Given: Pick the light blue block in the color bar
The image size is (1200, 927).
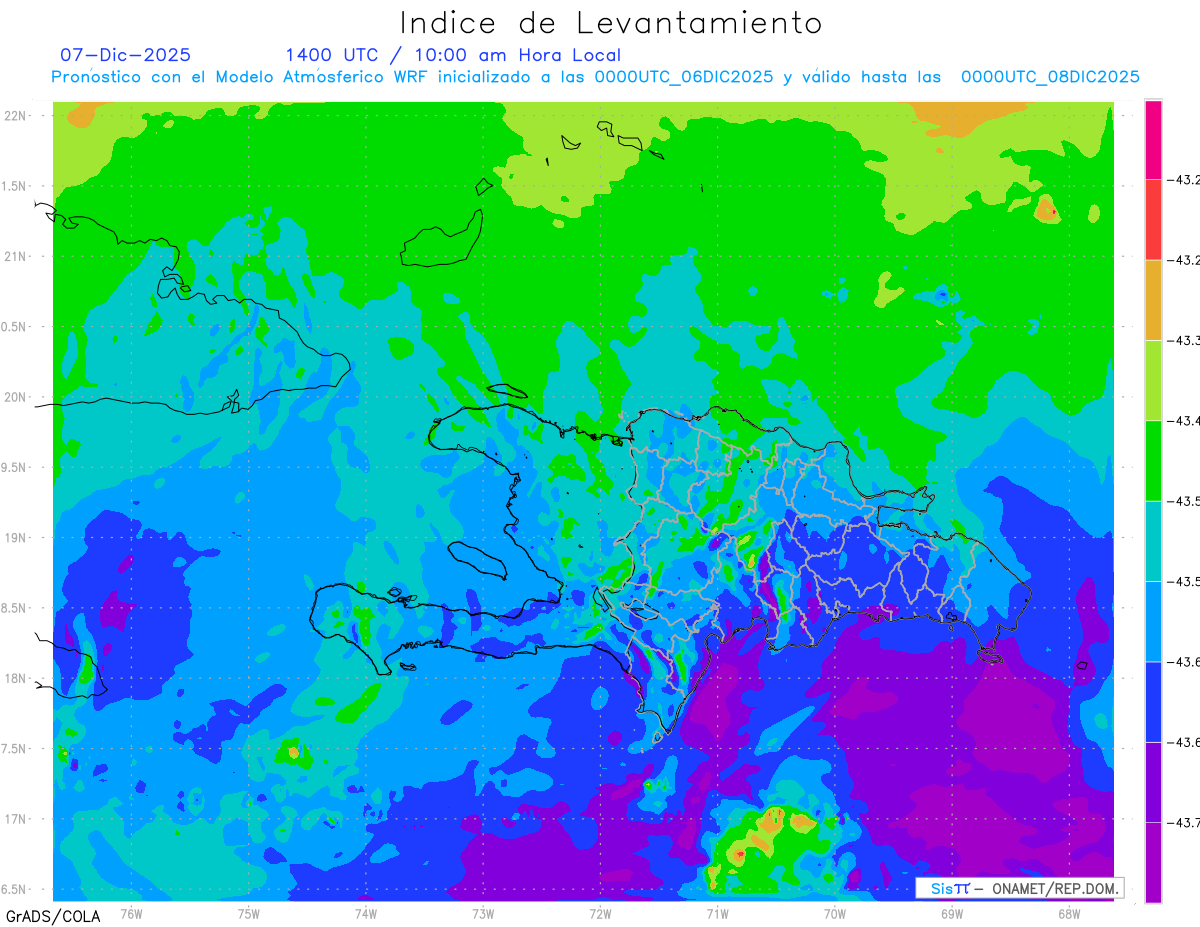Looking at the screenshot, I should point(1153,621).
